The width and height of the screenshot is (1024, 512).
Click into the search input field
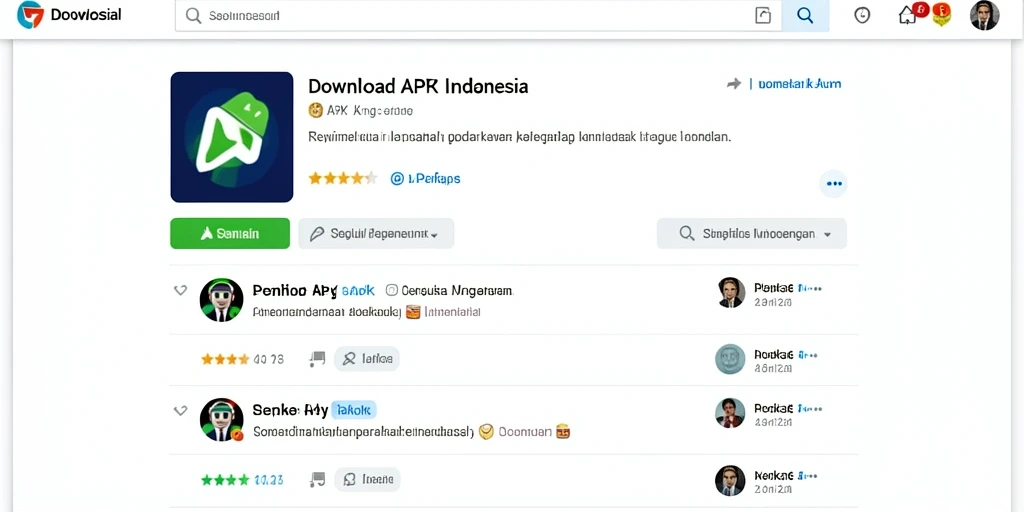tap(478, 16)
